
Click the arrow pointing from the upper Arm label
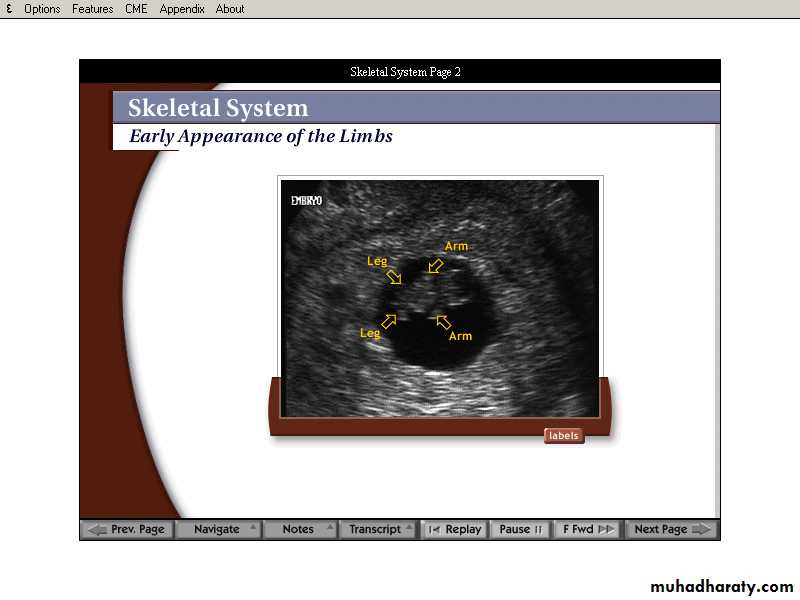435,266
